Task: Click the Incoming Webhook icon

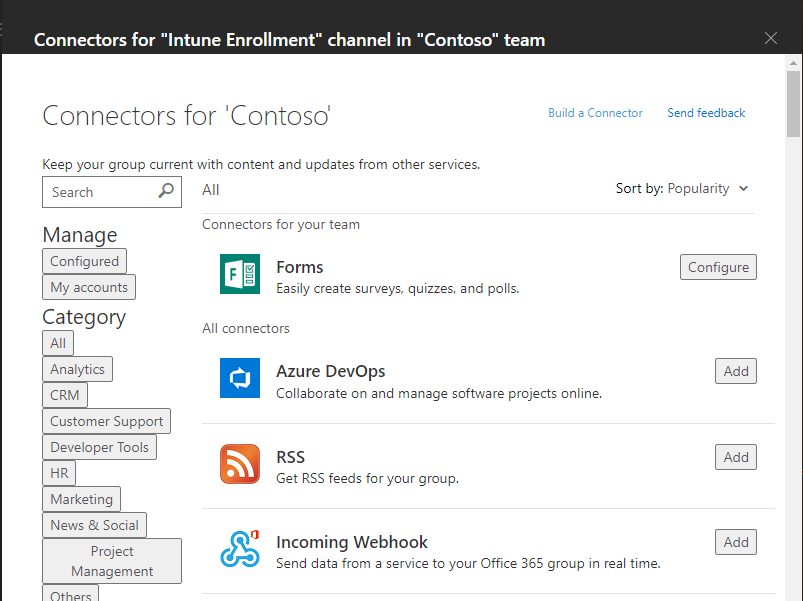Action: click(x=240, y=549)
